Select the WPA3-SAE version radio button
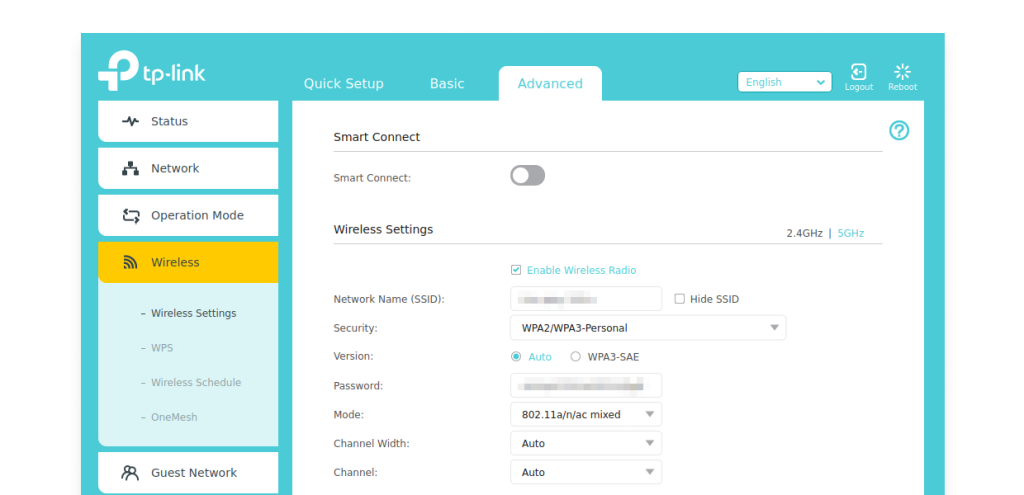The image size is (1024, 495). click(x=575, y=356)
